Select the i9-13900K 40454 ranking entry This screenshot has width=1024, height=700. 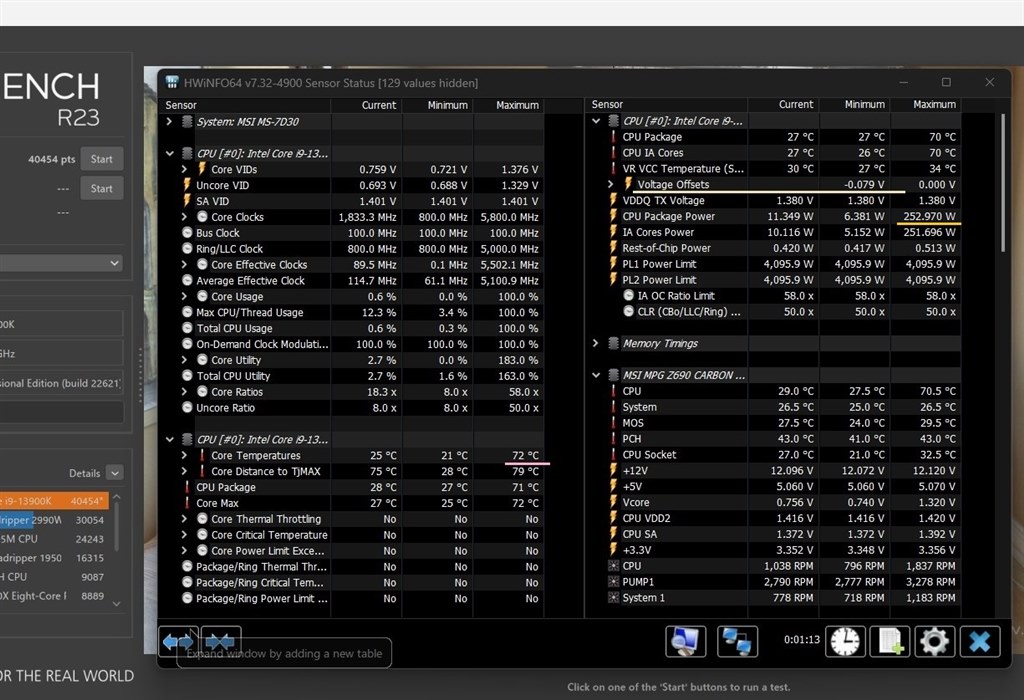coord(54,501)
